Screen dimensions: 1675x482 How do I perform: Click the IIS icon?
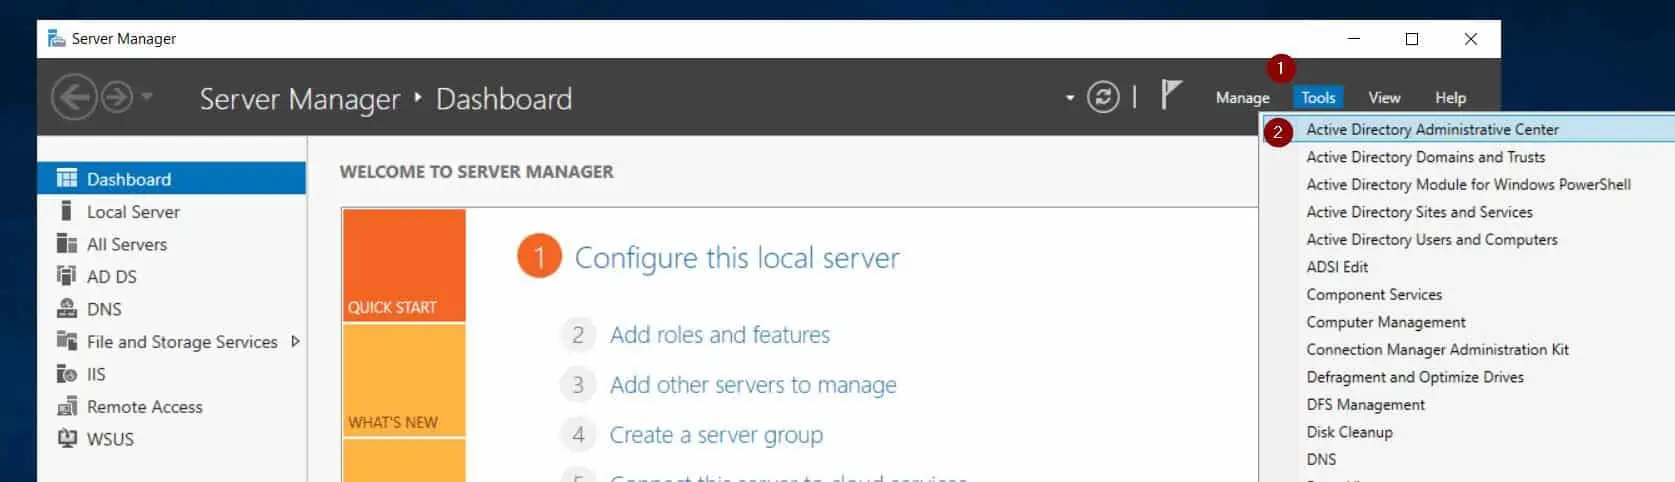67,374
